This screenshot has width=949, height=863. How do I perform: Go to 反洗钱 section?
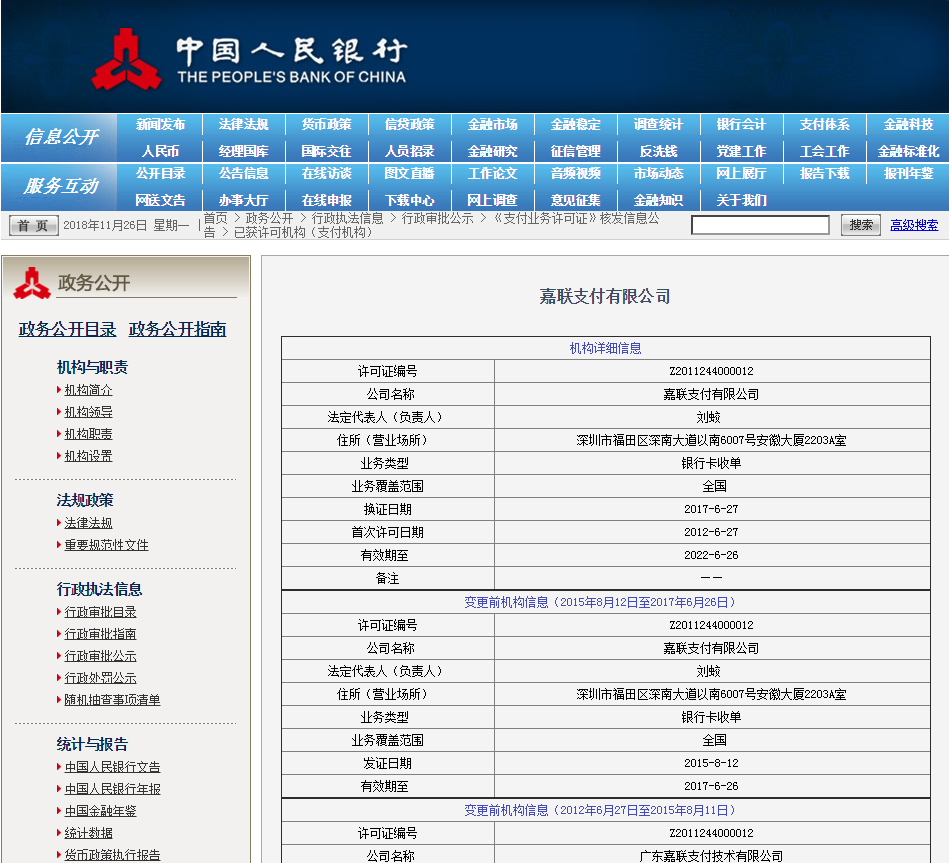coord(658,151)
